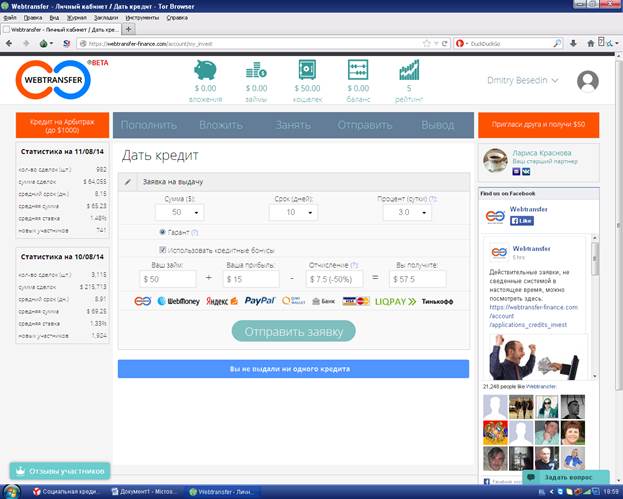Click the safe wallet icon
The image size is (623, 499).
[307, 70]
